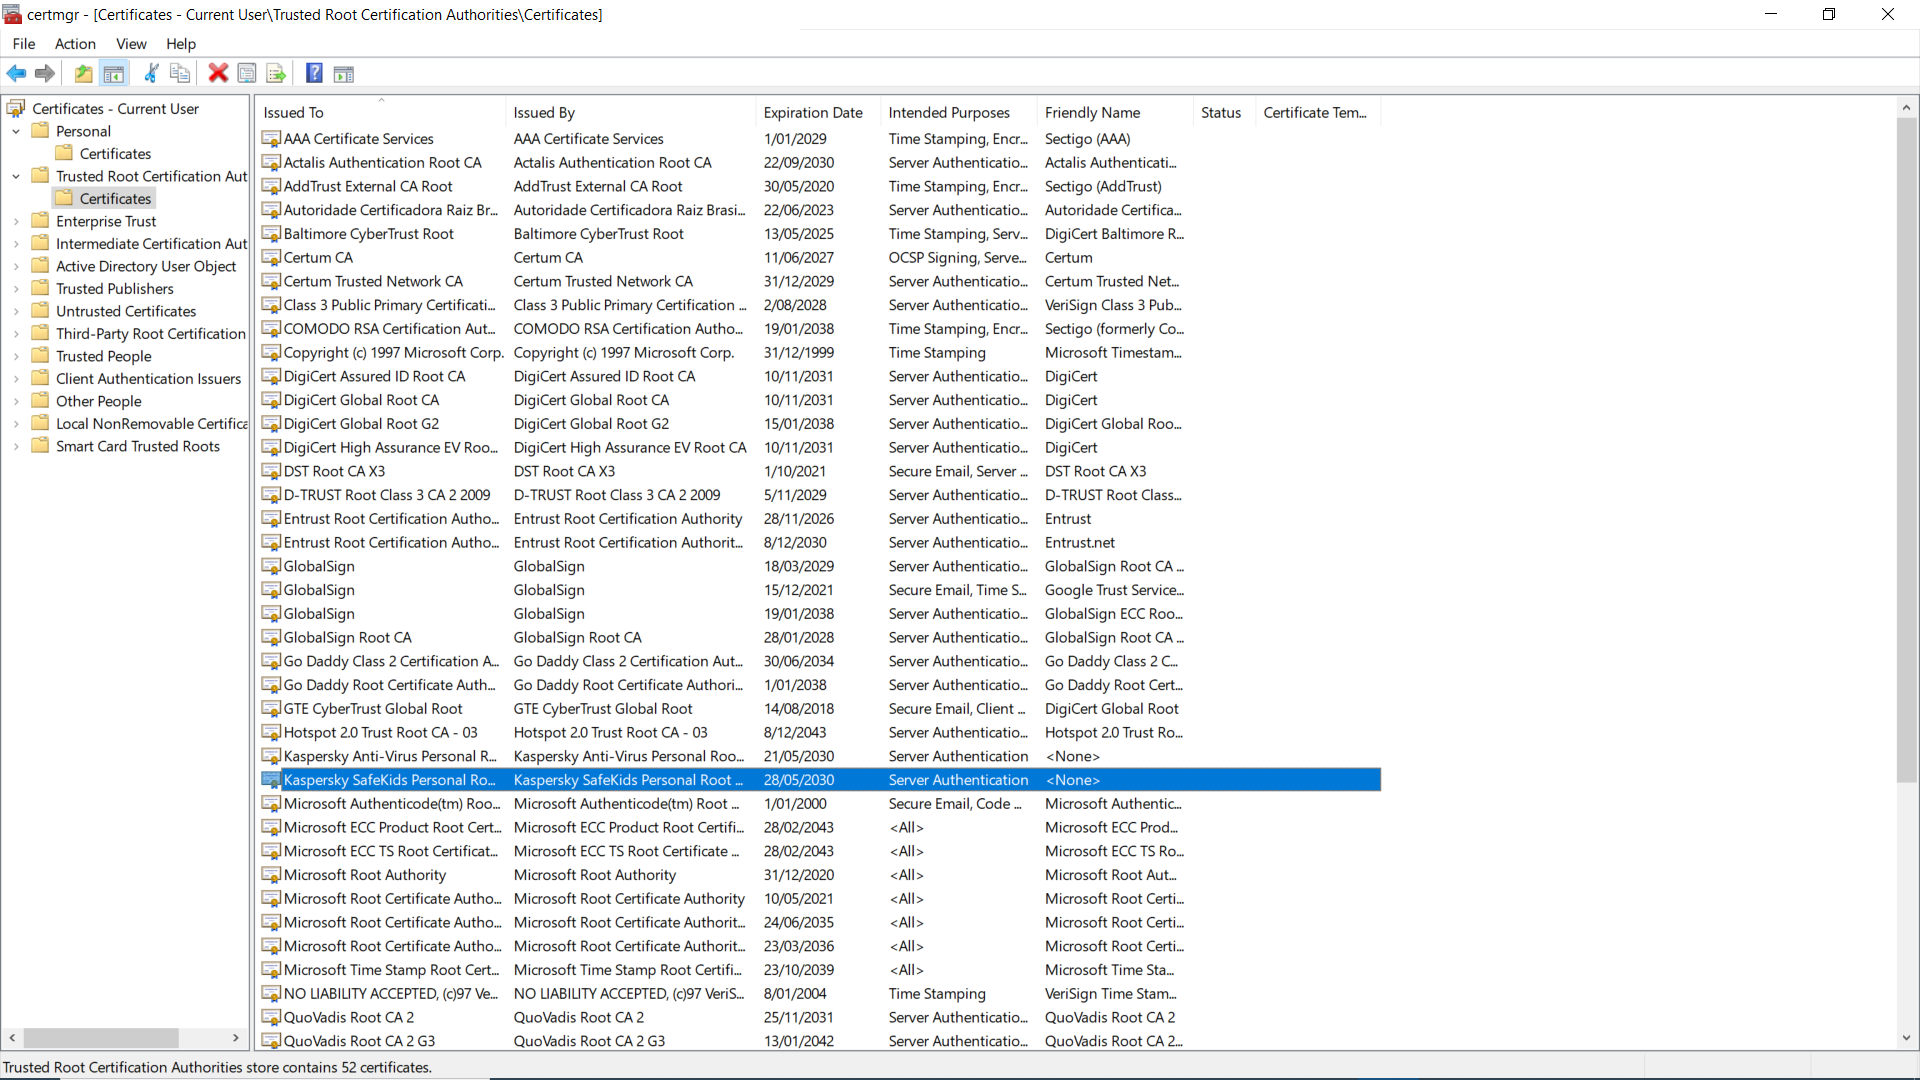Open the View menu

[131, 43]
